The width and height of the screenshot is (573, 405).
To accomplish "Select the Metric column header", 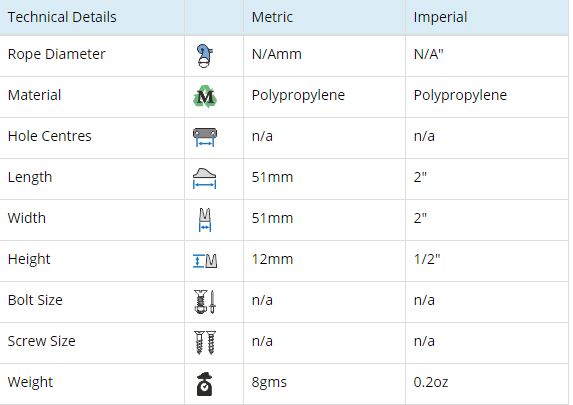I will tap(272, 17).
